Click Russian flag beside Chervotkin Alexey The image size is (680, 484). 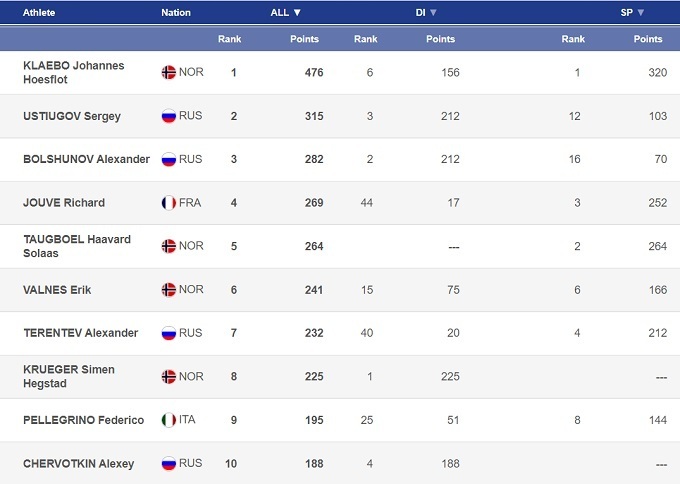tap(168, 463)
